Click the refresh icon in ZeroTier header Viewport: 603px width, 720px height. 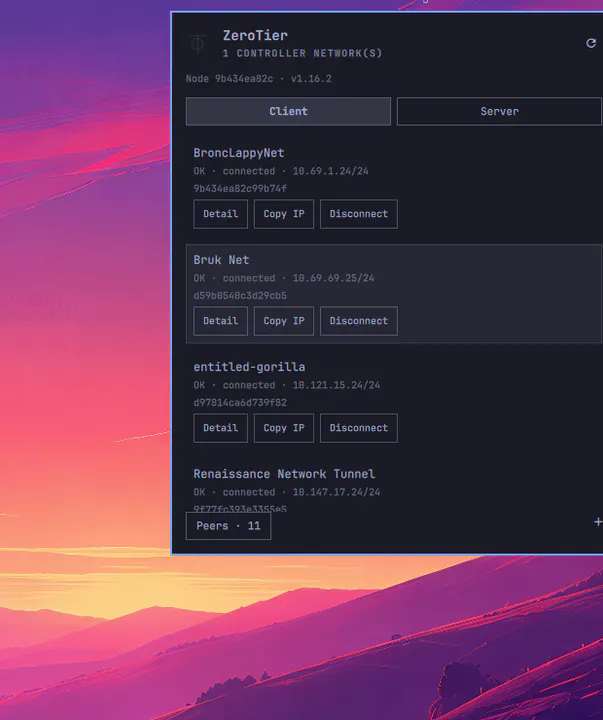pos(591,43)
